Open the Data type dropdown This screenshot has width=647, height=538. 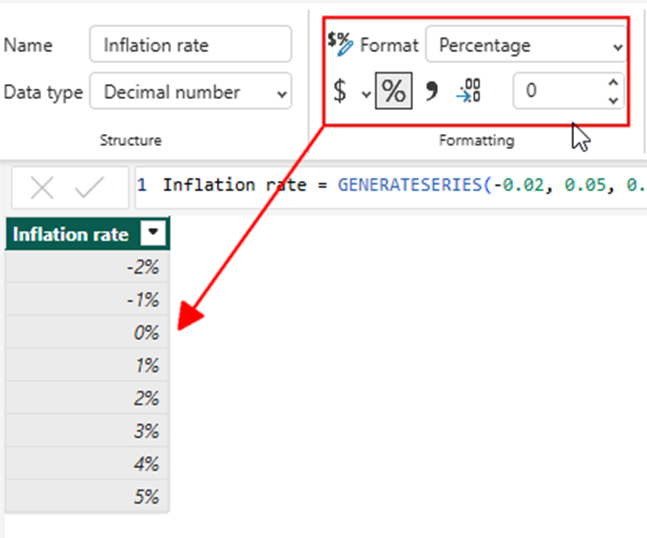(191, 92)
